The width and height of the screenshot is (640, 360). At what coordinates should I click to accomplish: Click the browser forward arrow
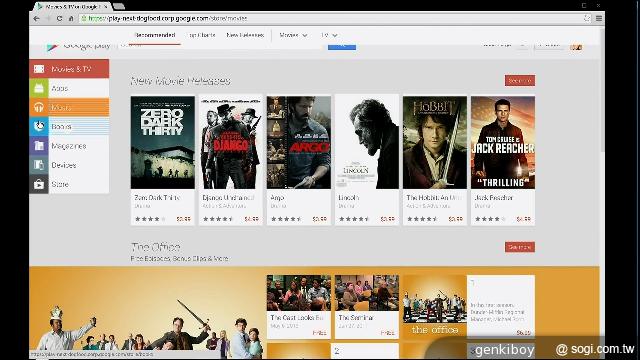coord(48,18)
